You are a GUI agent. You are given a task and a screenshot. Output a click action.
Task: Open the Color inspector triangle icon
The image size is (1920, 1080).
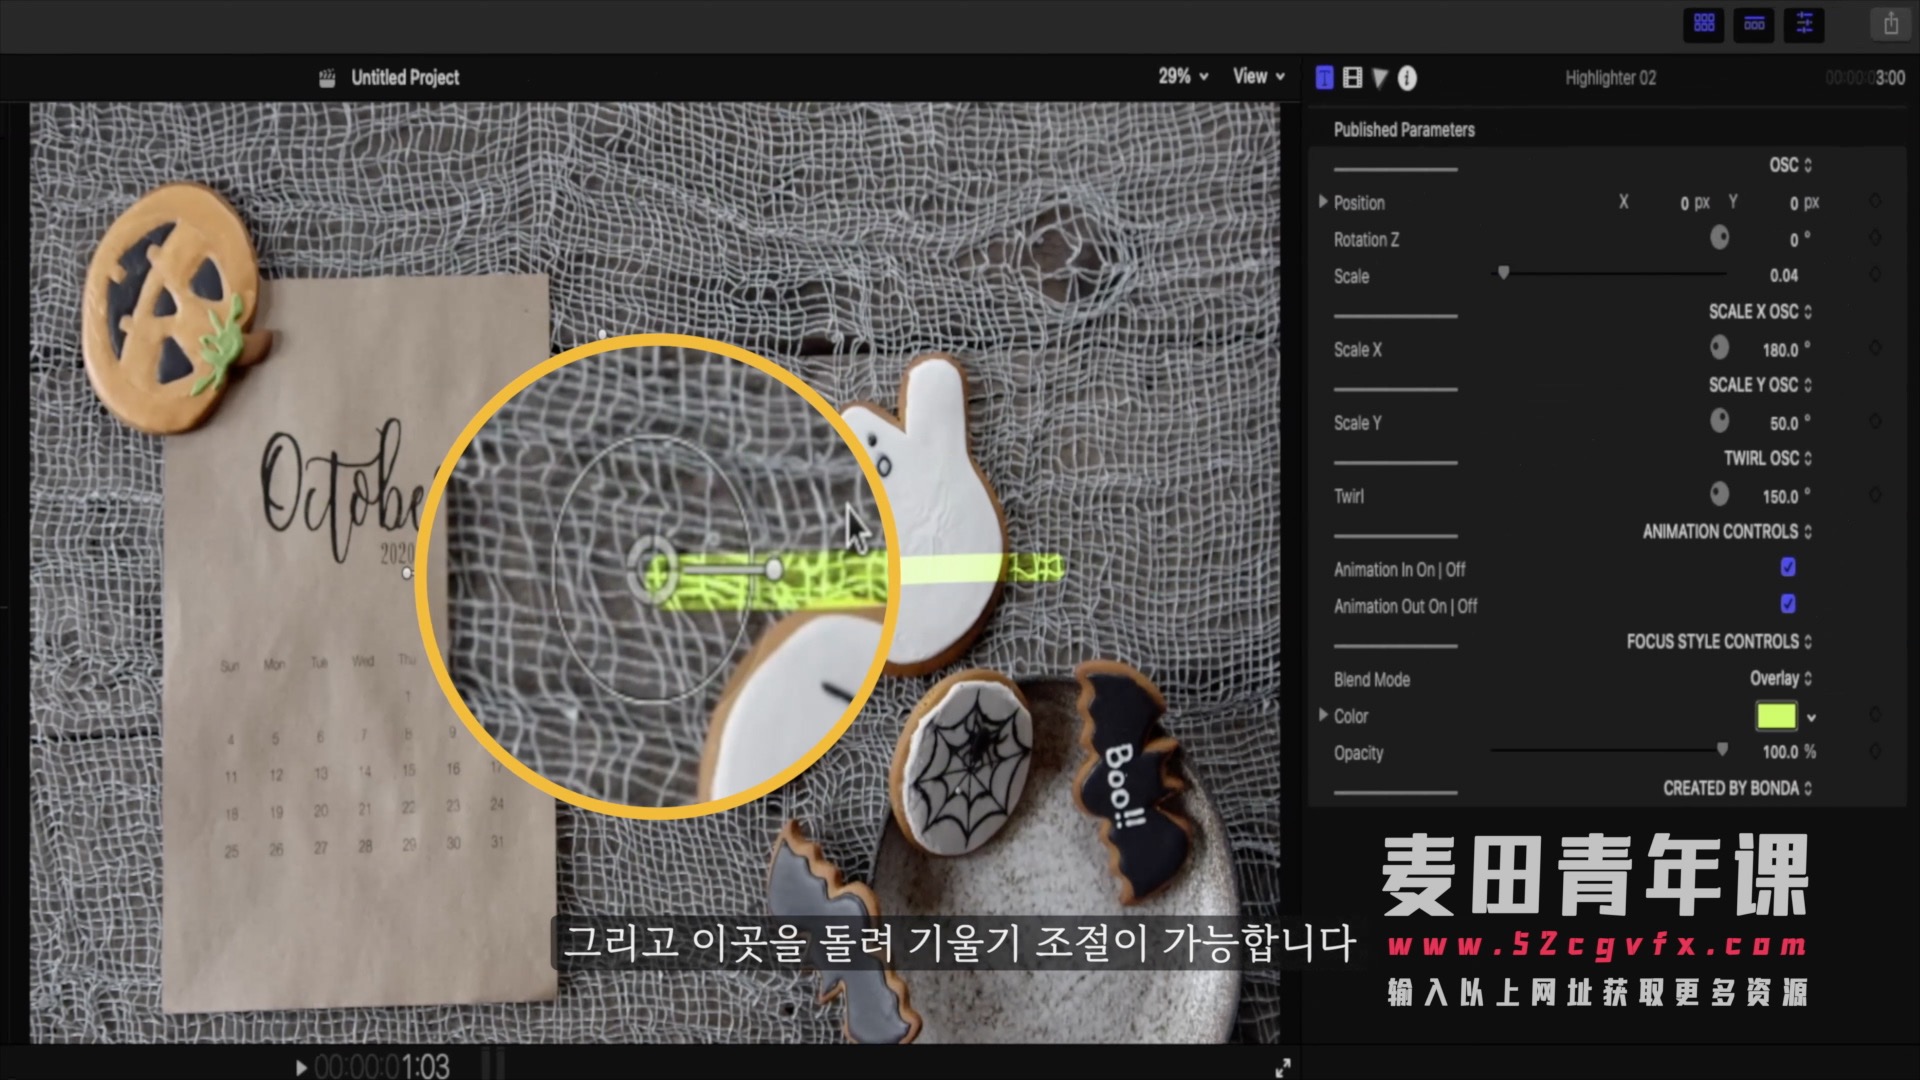coord(1380,78)
